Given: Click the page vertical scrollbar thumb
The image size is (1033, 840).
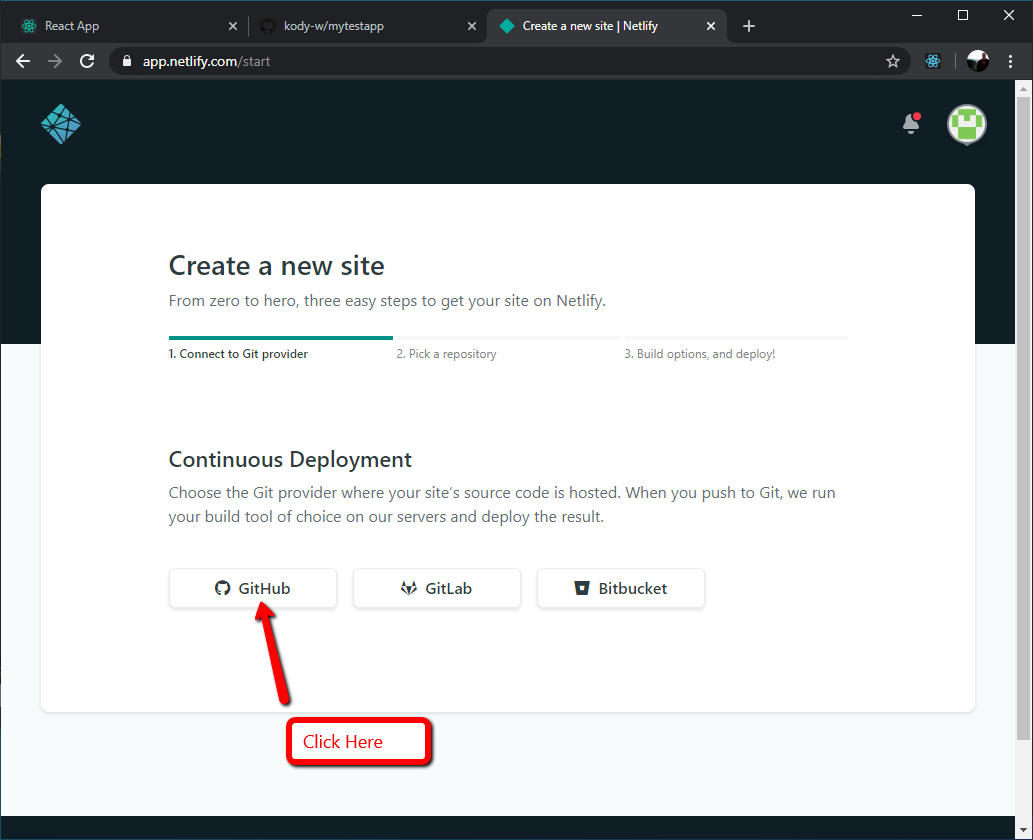Looking at the screenshot, I should pyautogui.click(x=1023, y=418).
